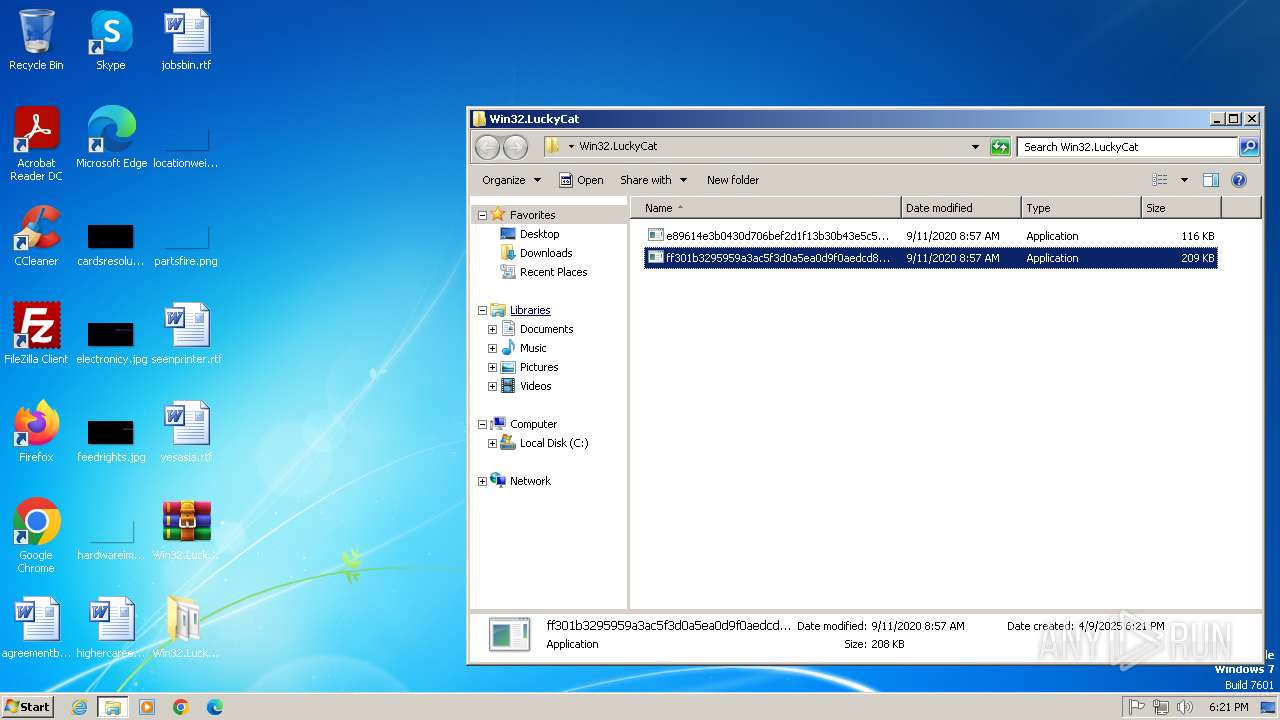Screen dimensions: 1280x720
Task: Open Google Chrome desktop shortcut
Action: tap(36, 535)
